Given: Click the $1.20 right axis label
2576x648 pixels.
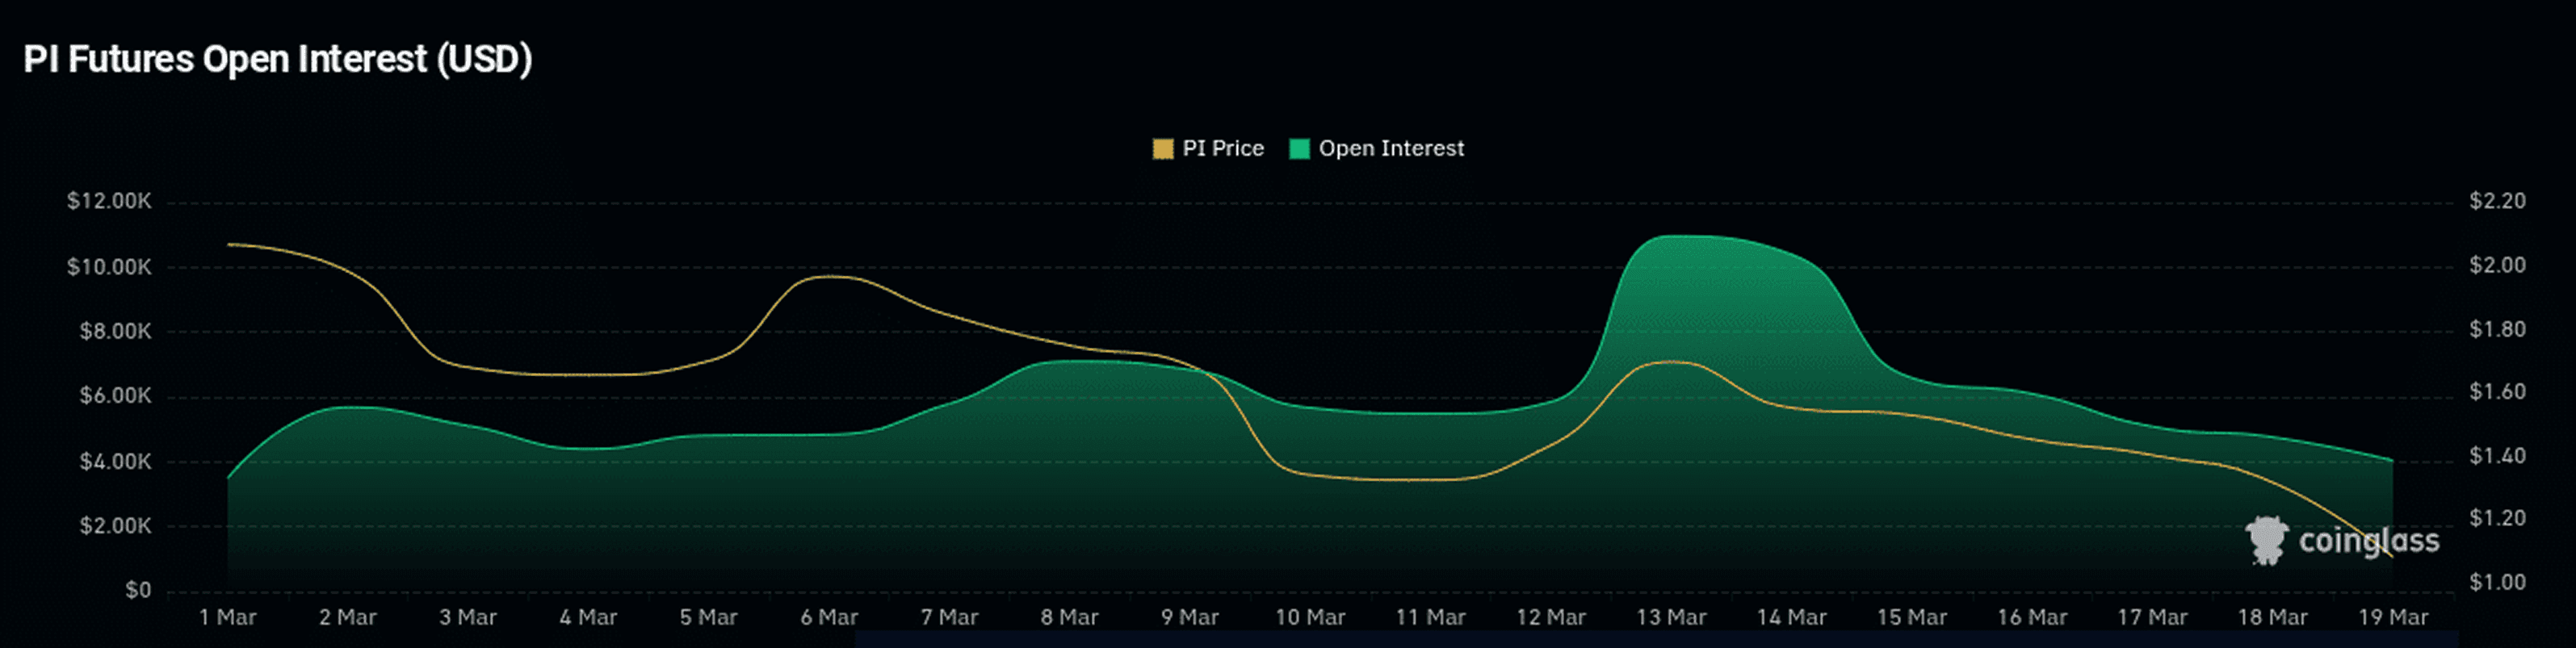Looking at the screenshot, I should click(x=2497, y=519).
